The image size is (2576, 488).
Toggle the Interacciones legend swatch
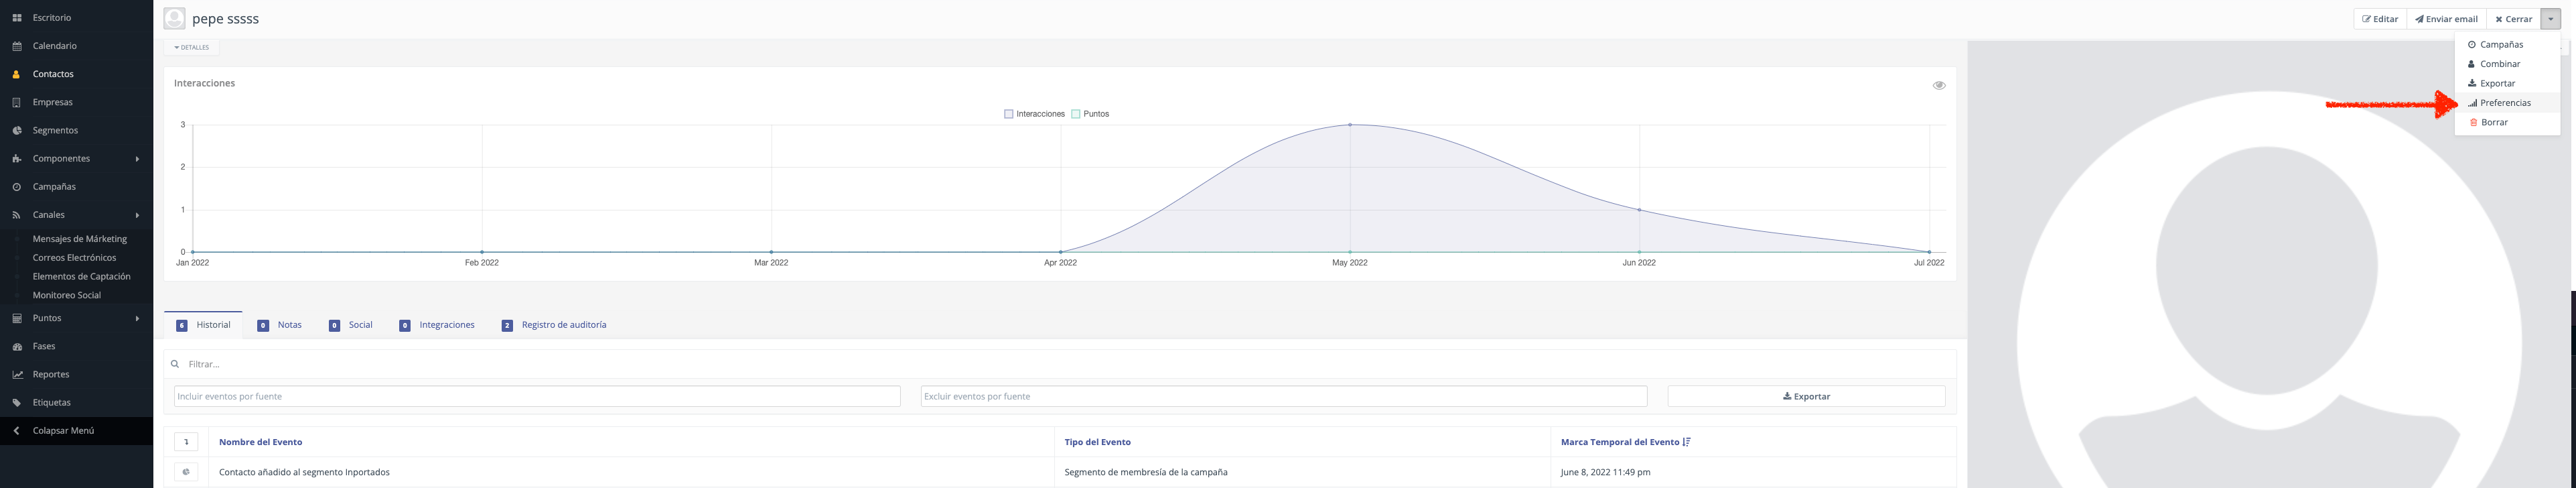1009,114
